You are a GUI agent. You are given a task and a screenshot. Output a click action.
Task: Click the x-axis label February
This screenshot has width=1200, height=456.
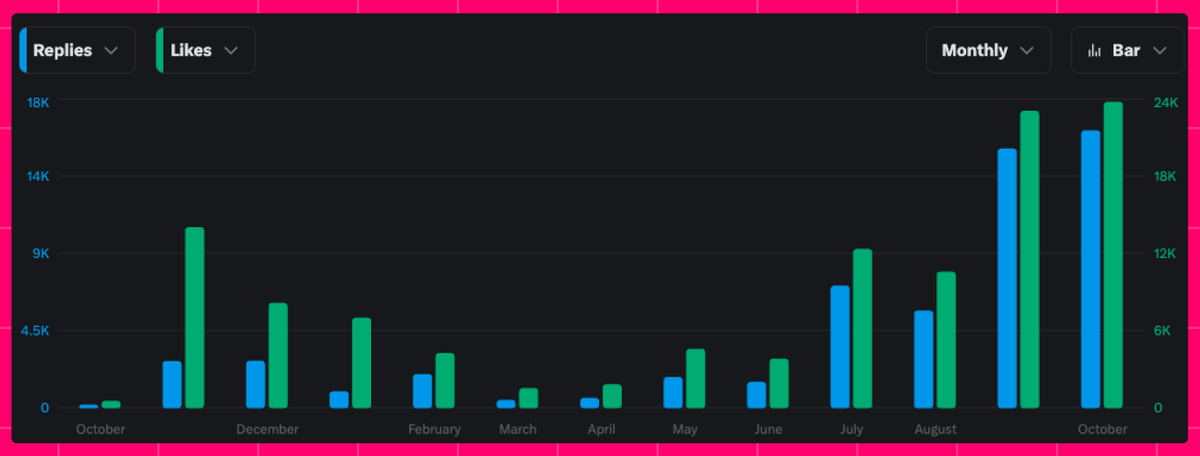435,429
